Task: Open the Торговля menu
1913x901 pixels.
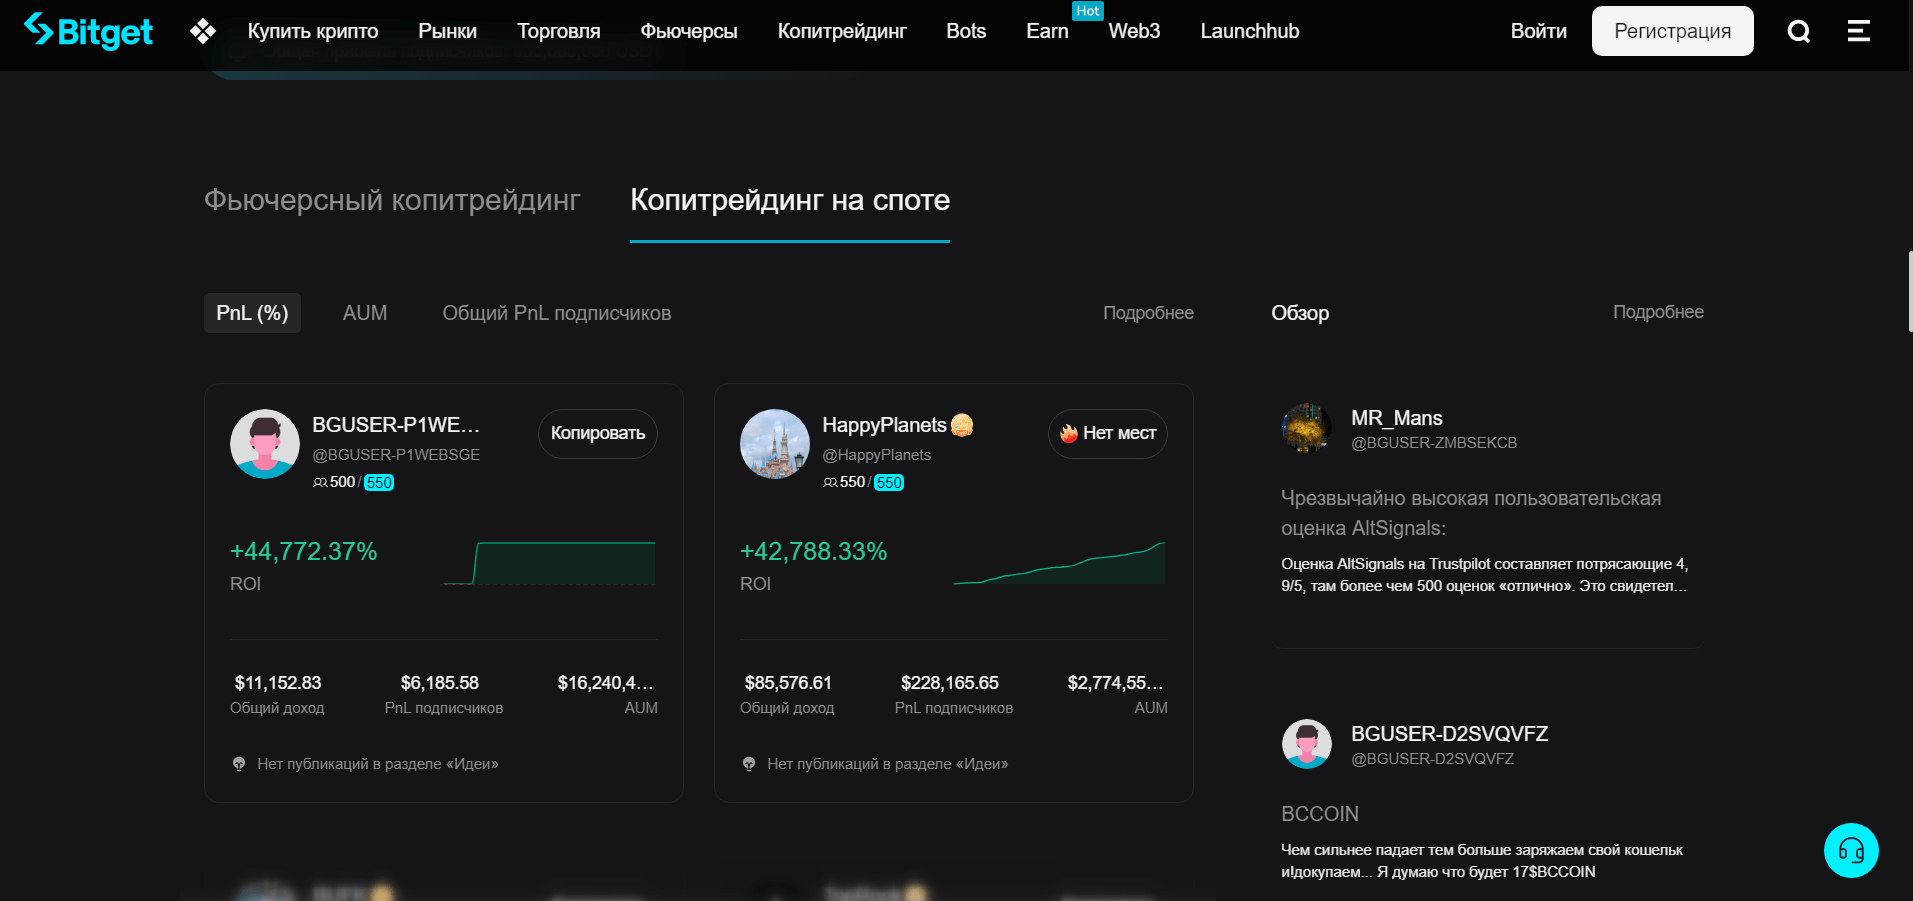Action: coord(559,31)
